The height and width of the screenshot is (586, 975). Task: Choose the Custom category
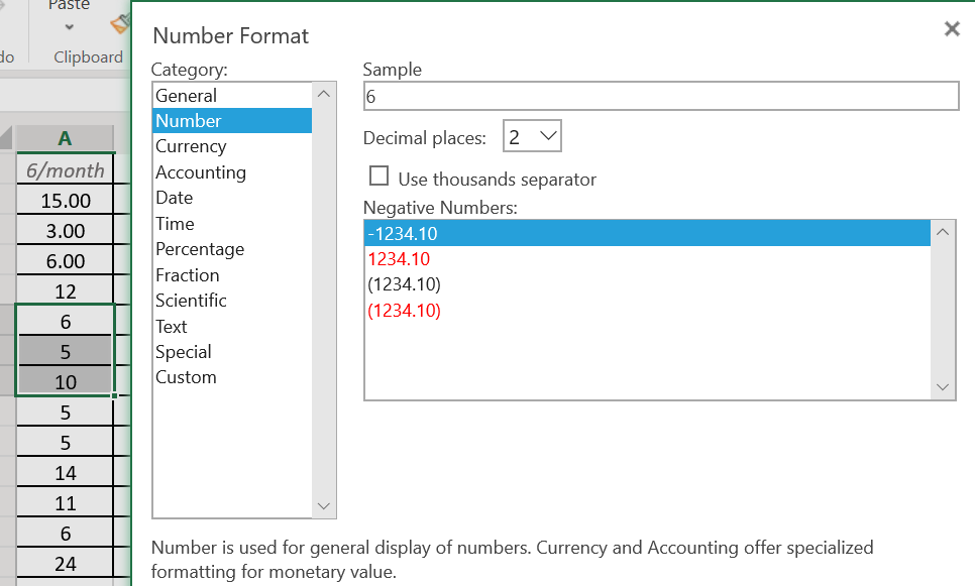tap(186, 377)
